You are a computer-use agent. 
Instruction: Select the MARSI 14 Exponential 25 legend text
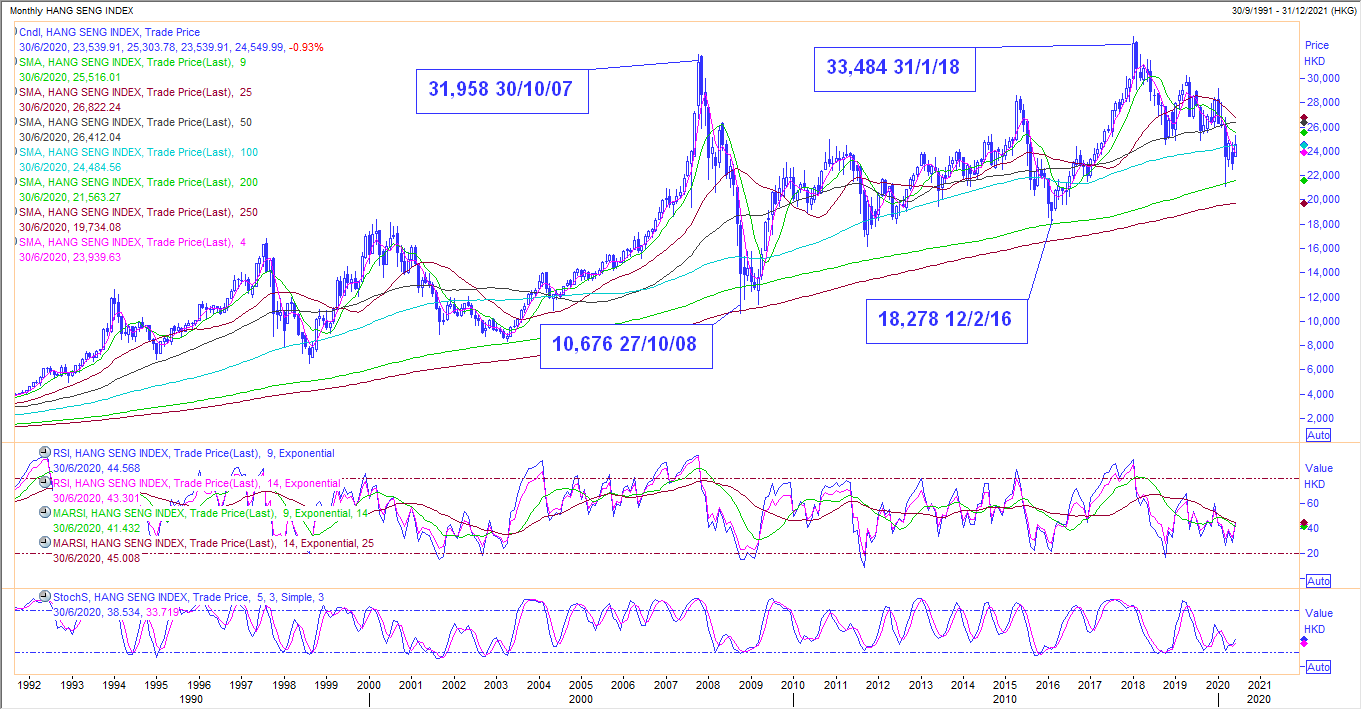tap(214, 542)
